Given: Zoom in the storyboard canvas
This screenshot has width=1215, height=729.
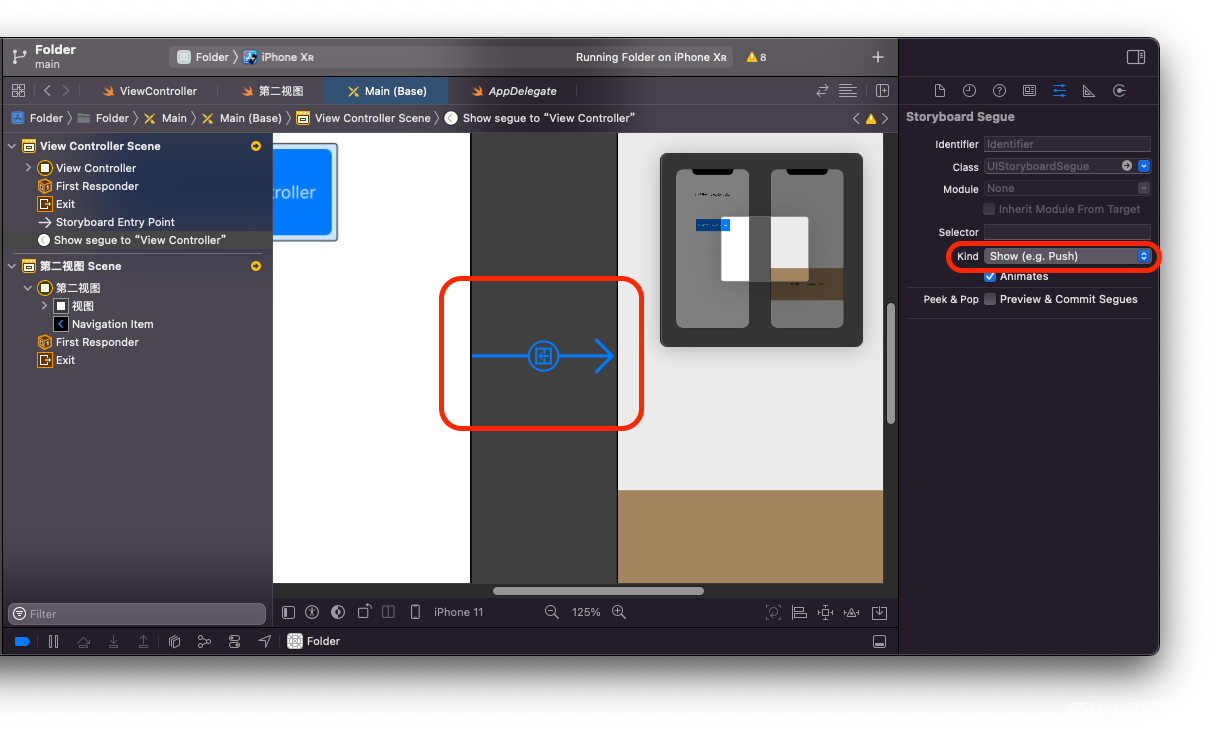Looking at the screenshot, I should click(619, 612).
